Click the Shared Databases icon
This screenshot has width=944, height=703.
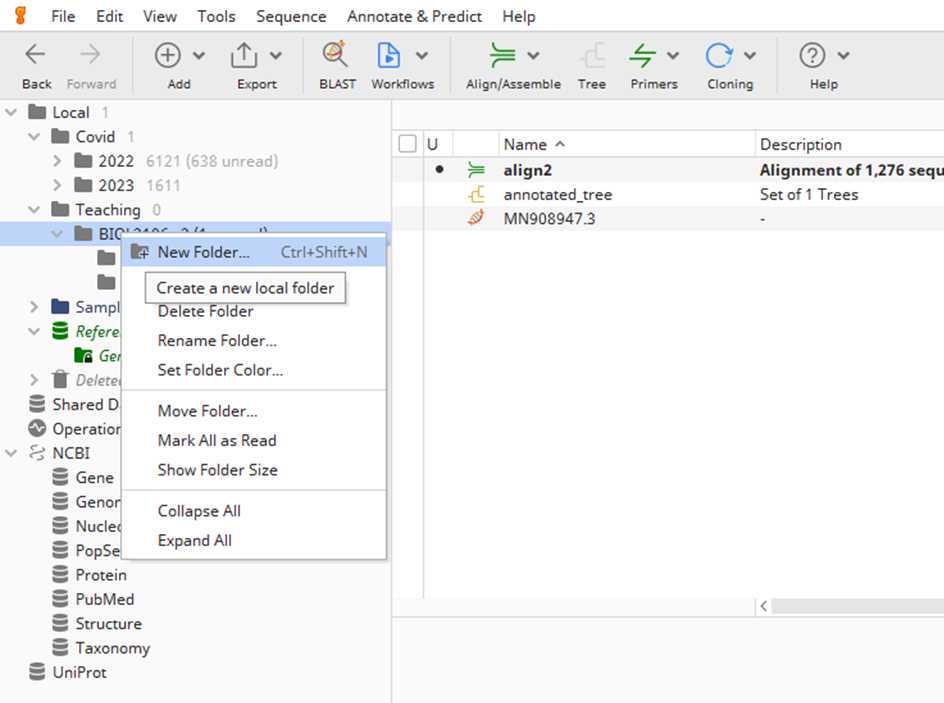pos(37,404)
